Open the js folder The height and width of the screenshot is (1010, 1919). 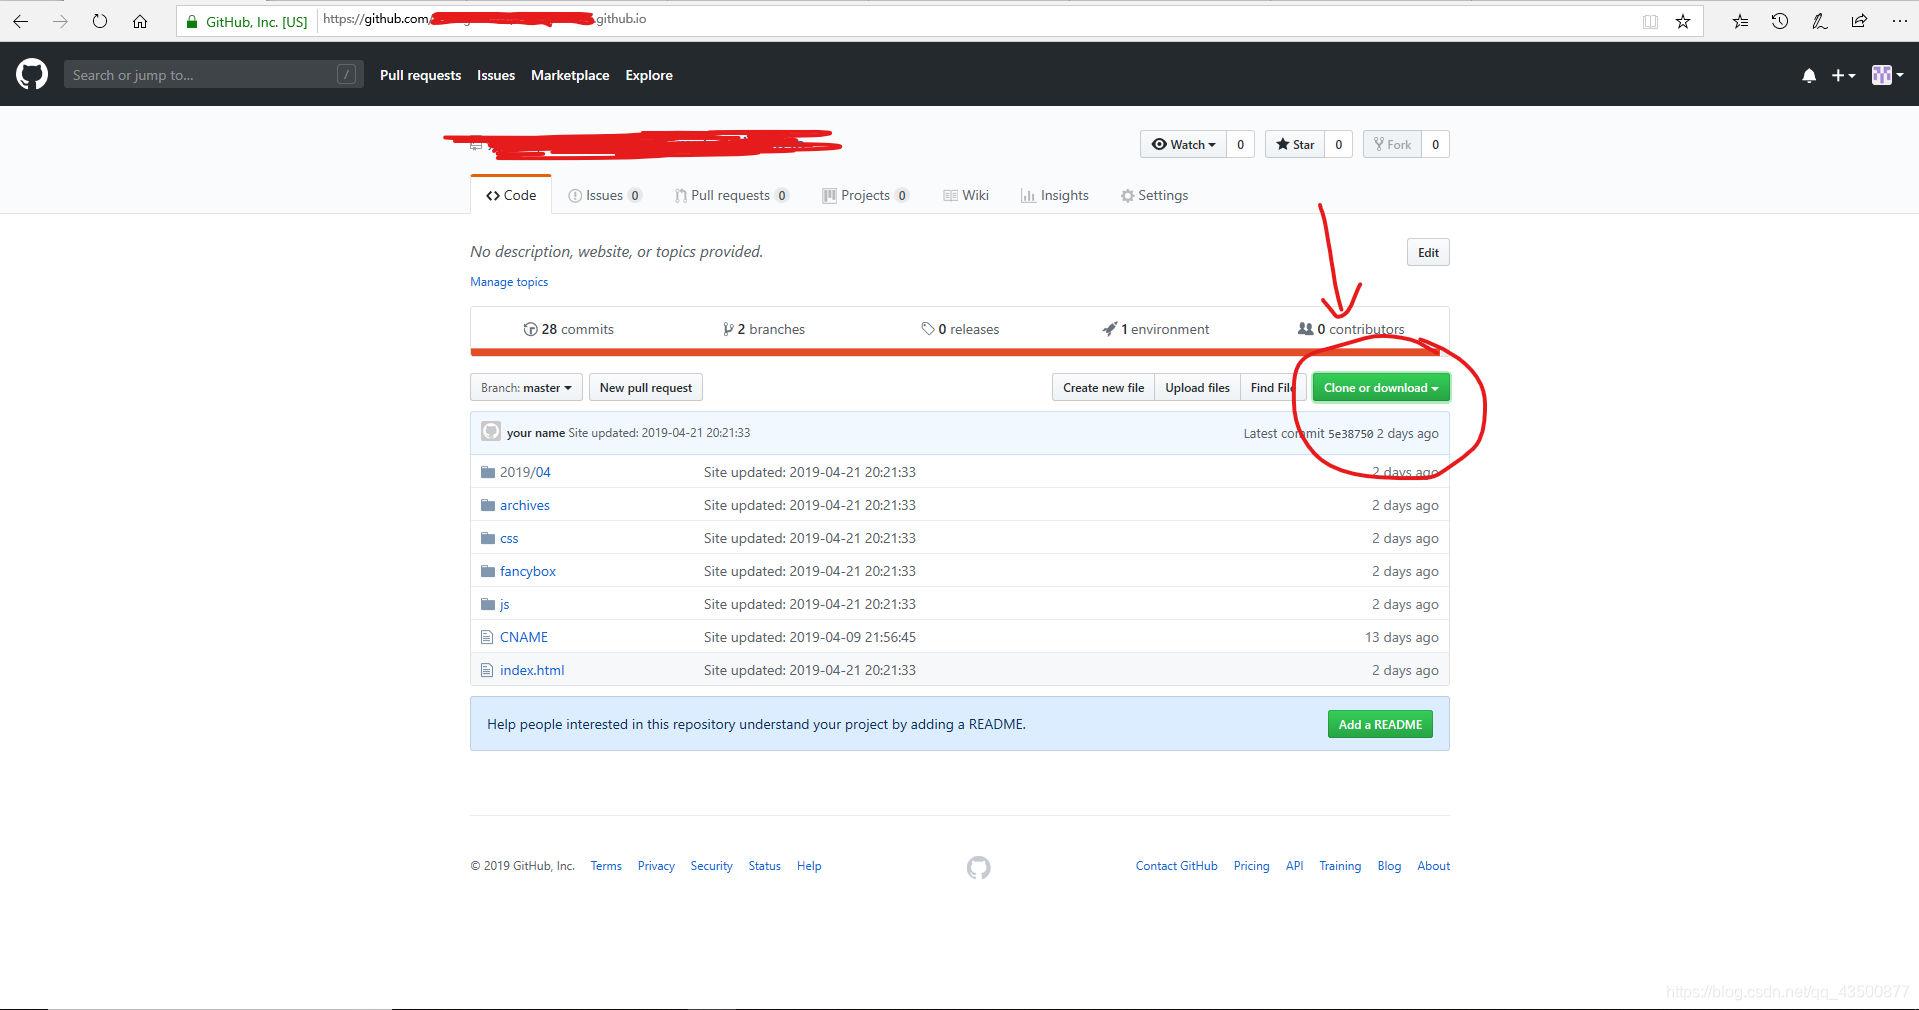click(505, 604)
